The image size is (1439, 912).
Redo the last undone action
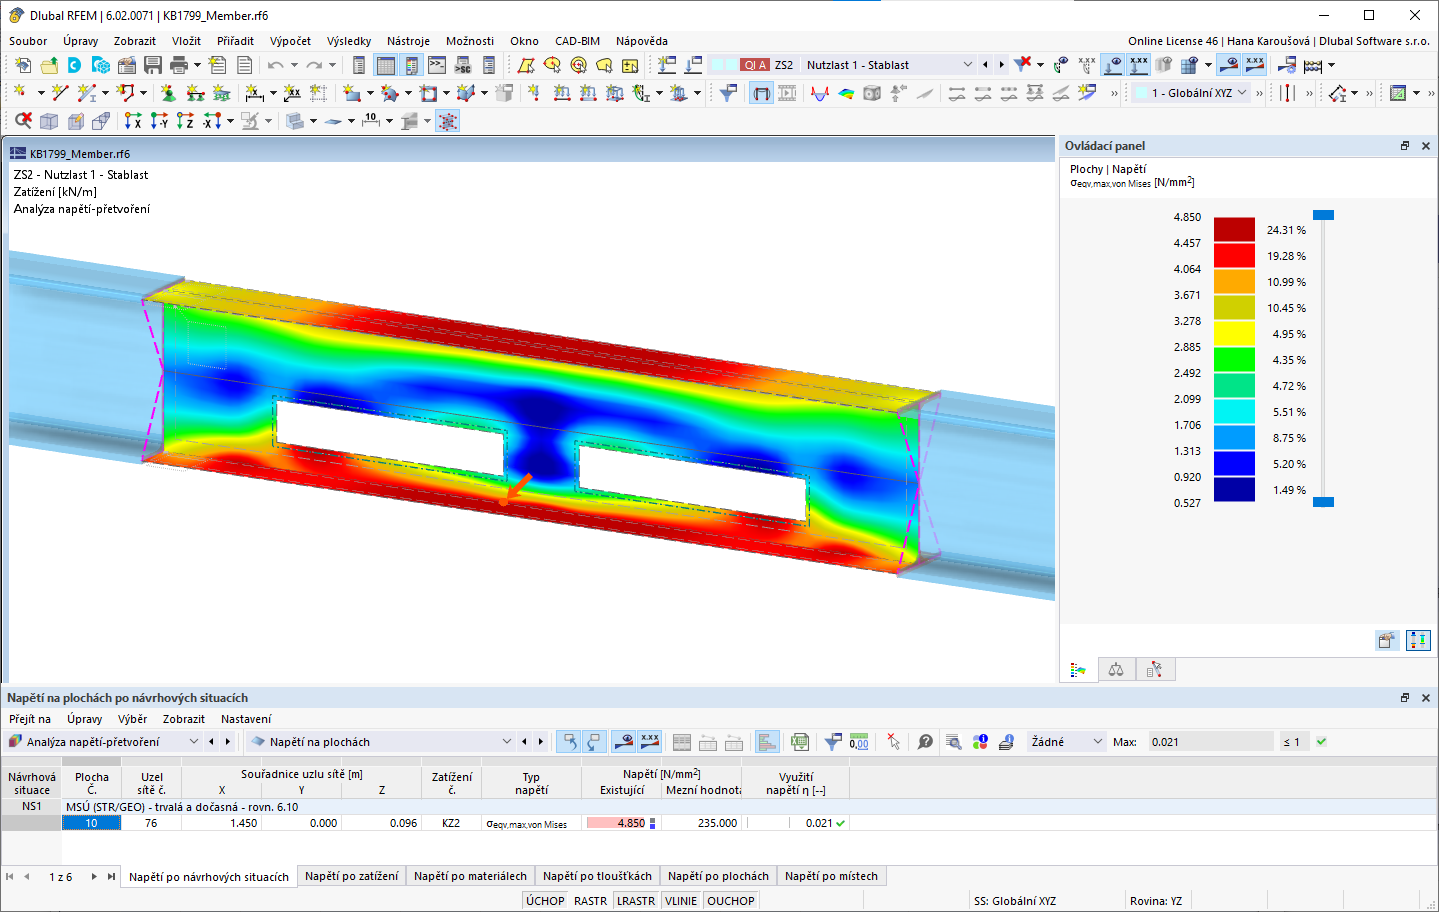pos(314,65)
